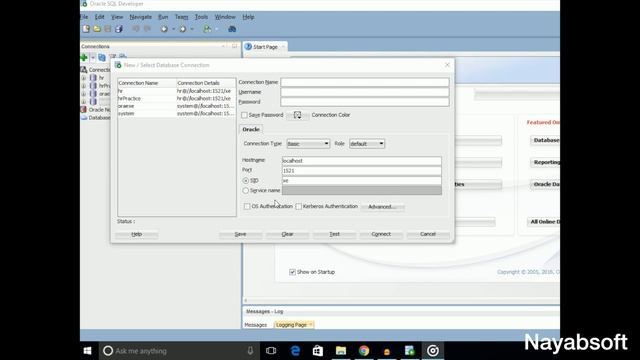640x360 pixels.
Task: Enable the Save Password checkbox
Action: (x=244, y=115)
